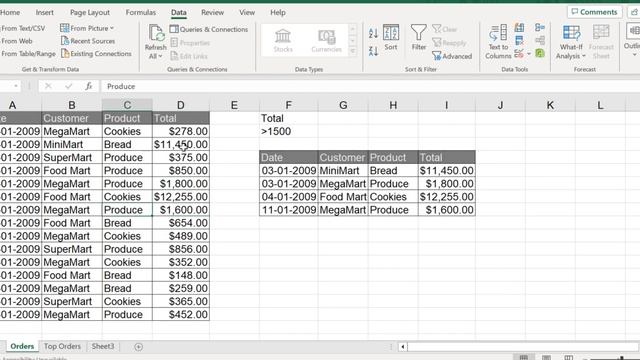Open the What-If Analysis menu

(571, 42)
